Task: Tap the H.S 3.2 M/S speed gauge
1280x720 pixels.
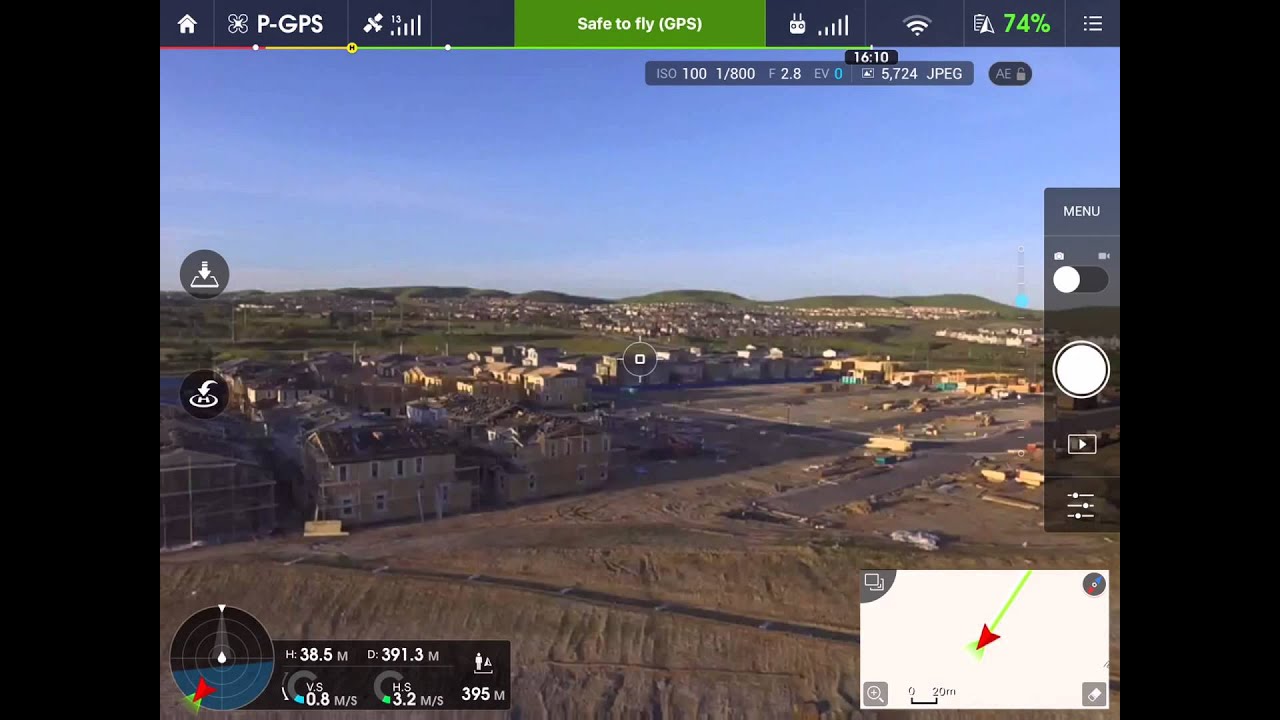Action: pos(408,689)
